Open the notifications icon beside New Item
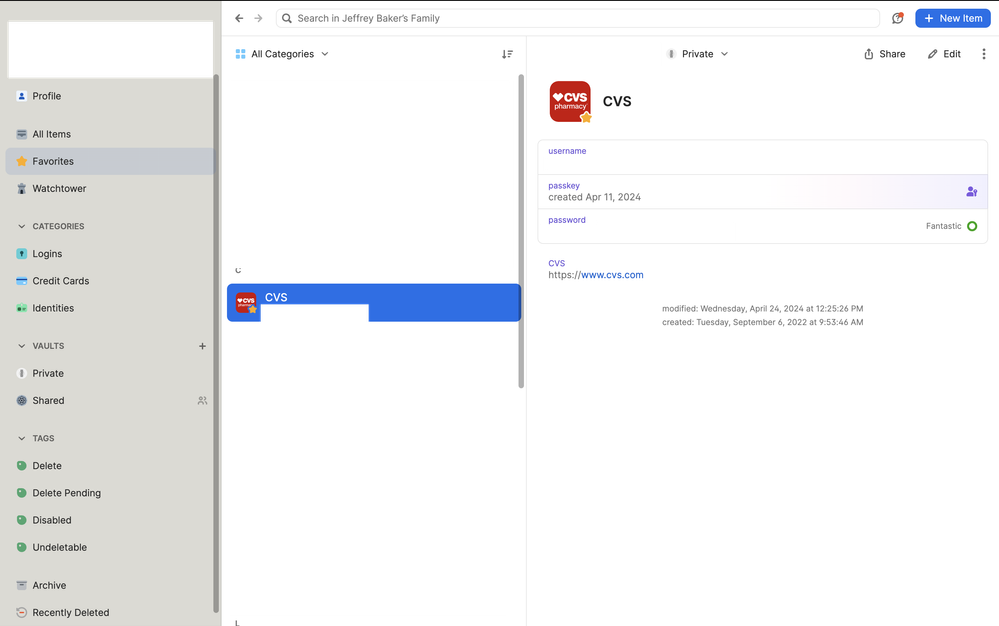Image resolution: width=999 pixels, height=626 pixels. coord(897,18)
